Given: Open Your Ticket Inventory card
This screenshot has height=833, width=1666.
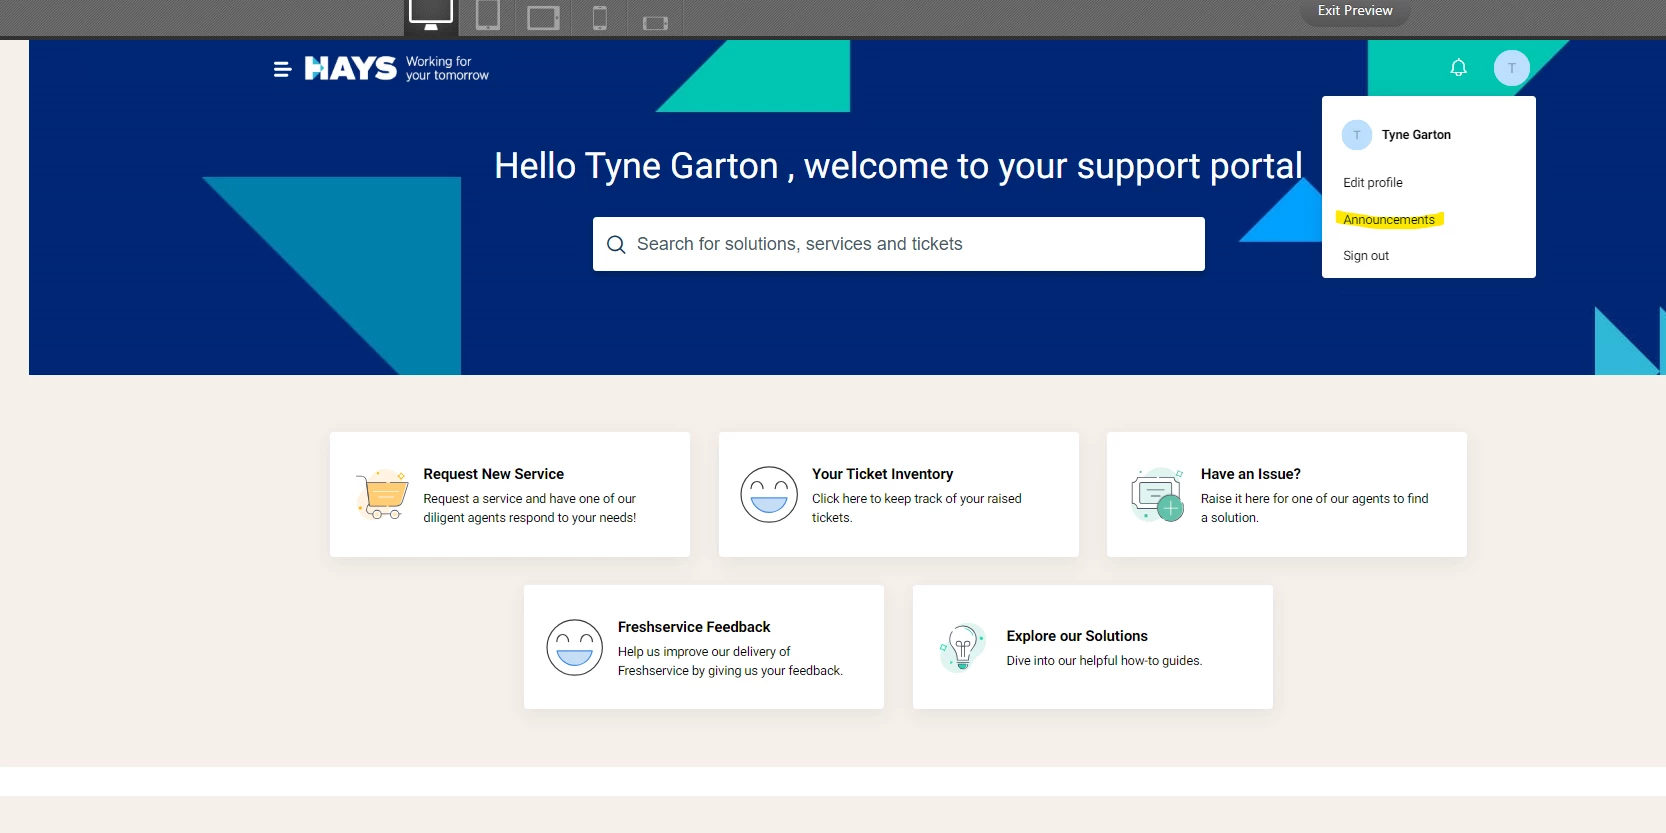Looking at the screenshot, I should (899, 495).
